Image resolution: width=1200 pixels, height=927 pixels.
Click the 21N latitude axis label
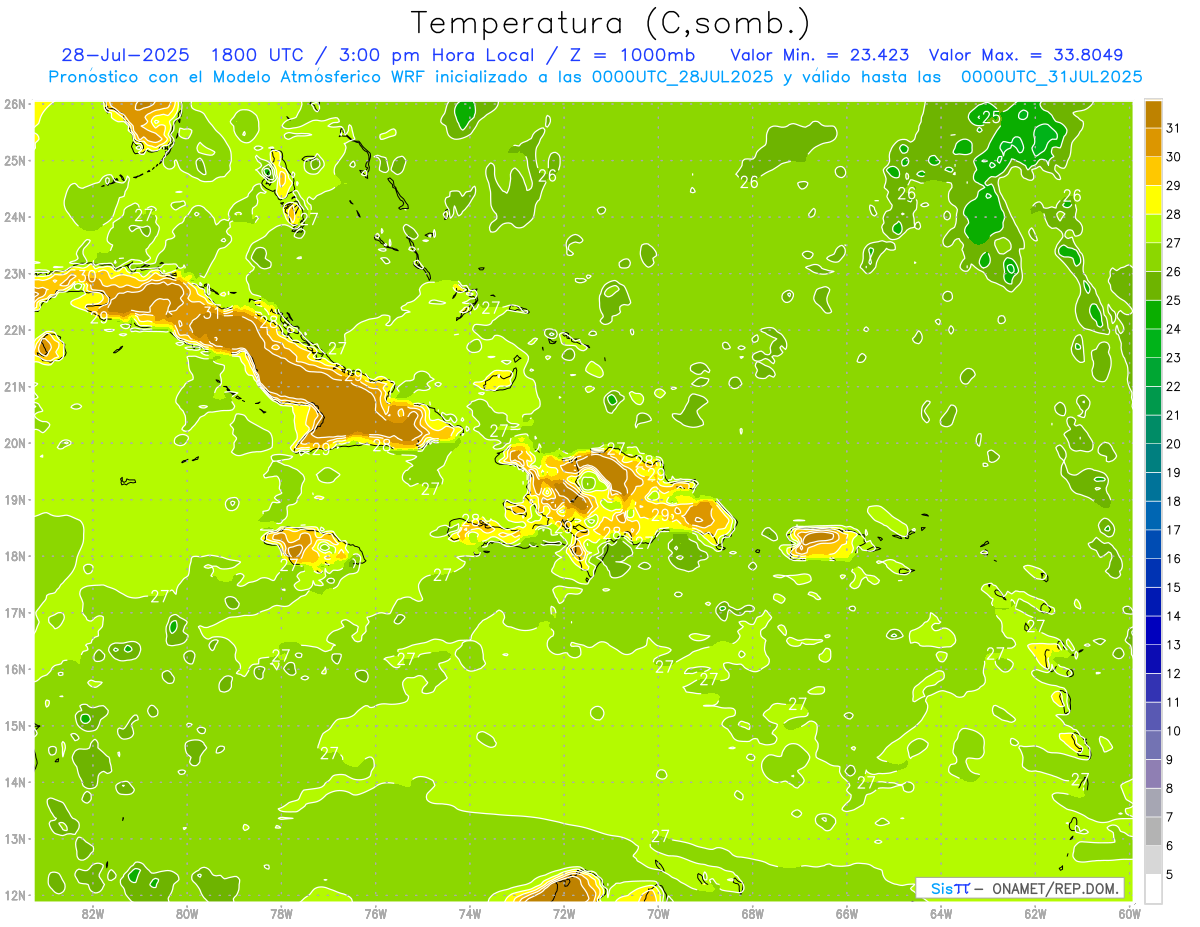pos(15,386)
